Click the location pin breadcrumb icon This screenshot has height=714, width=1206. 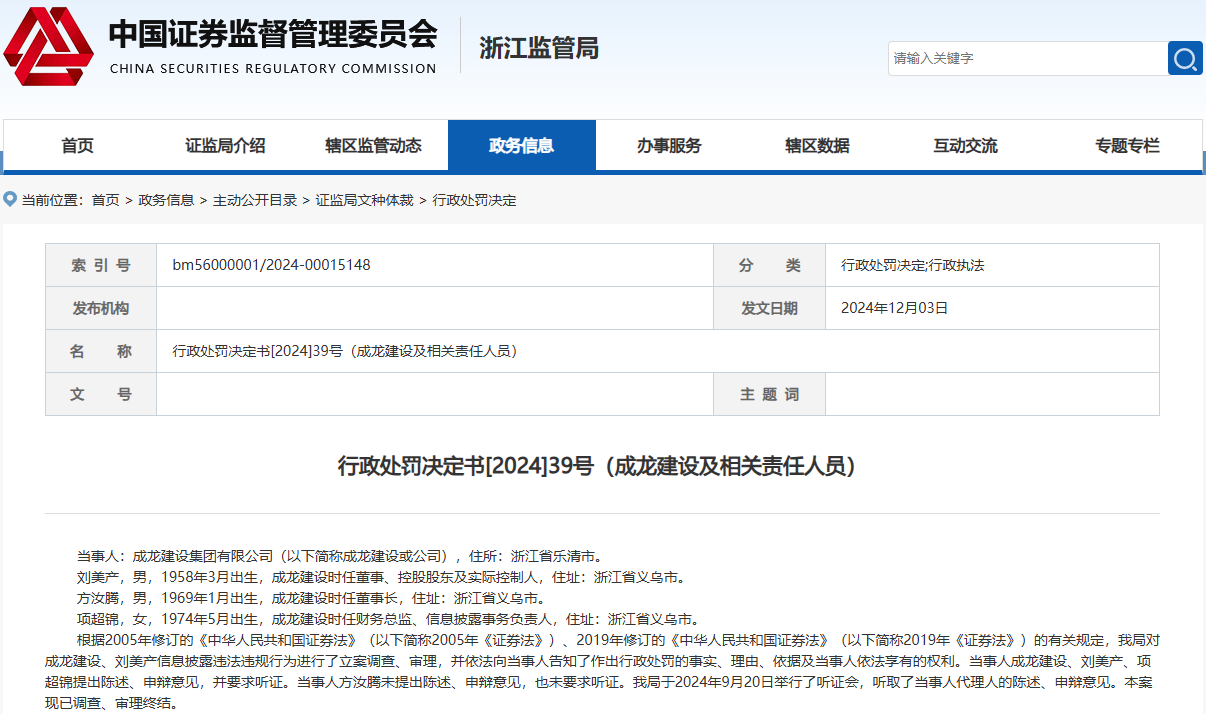(x=10, y=200)
